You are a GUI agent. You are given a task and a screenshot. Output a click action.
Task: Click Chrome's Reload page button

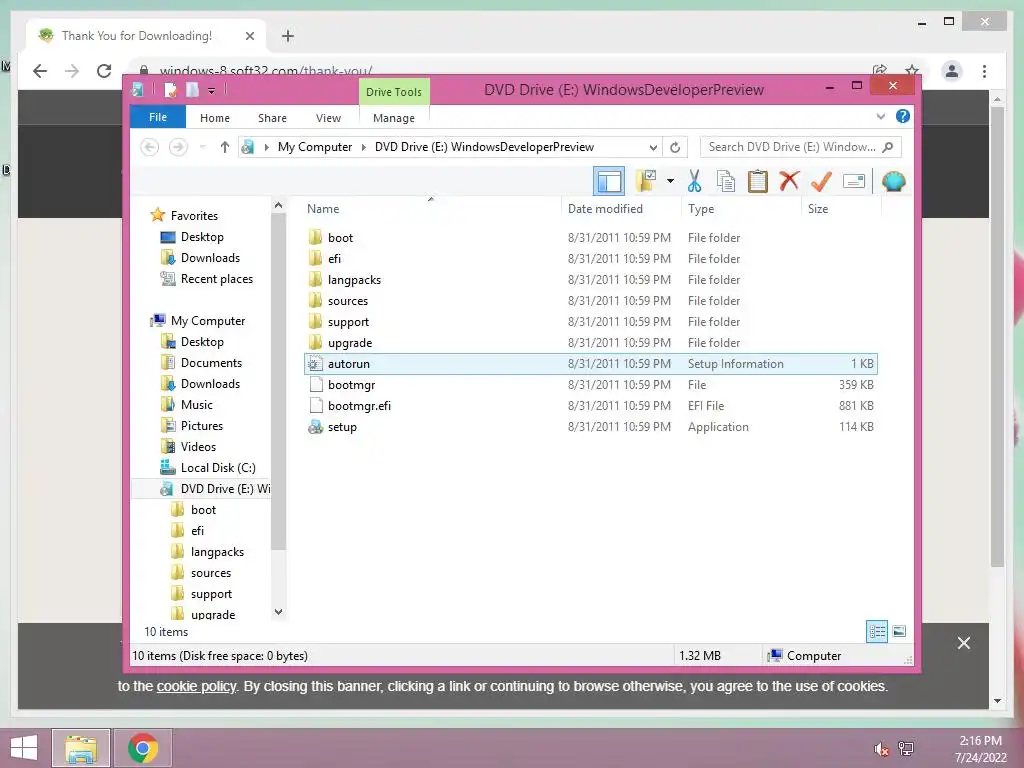(x=104, y=71)
